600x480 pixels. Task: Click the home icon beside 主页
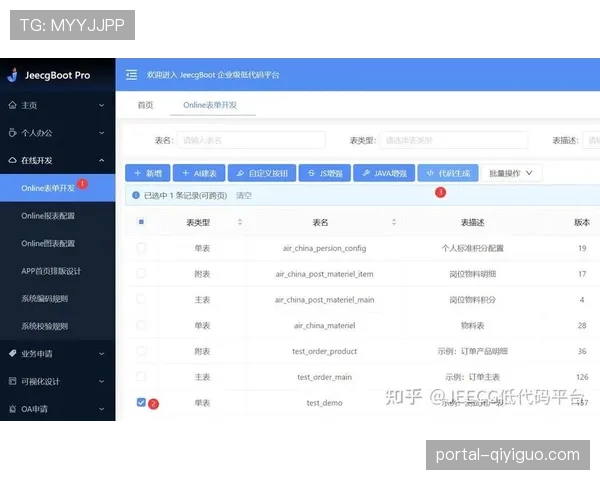click(x=13, y=105)
